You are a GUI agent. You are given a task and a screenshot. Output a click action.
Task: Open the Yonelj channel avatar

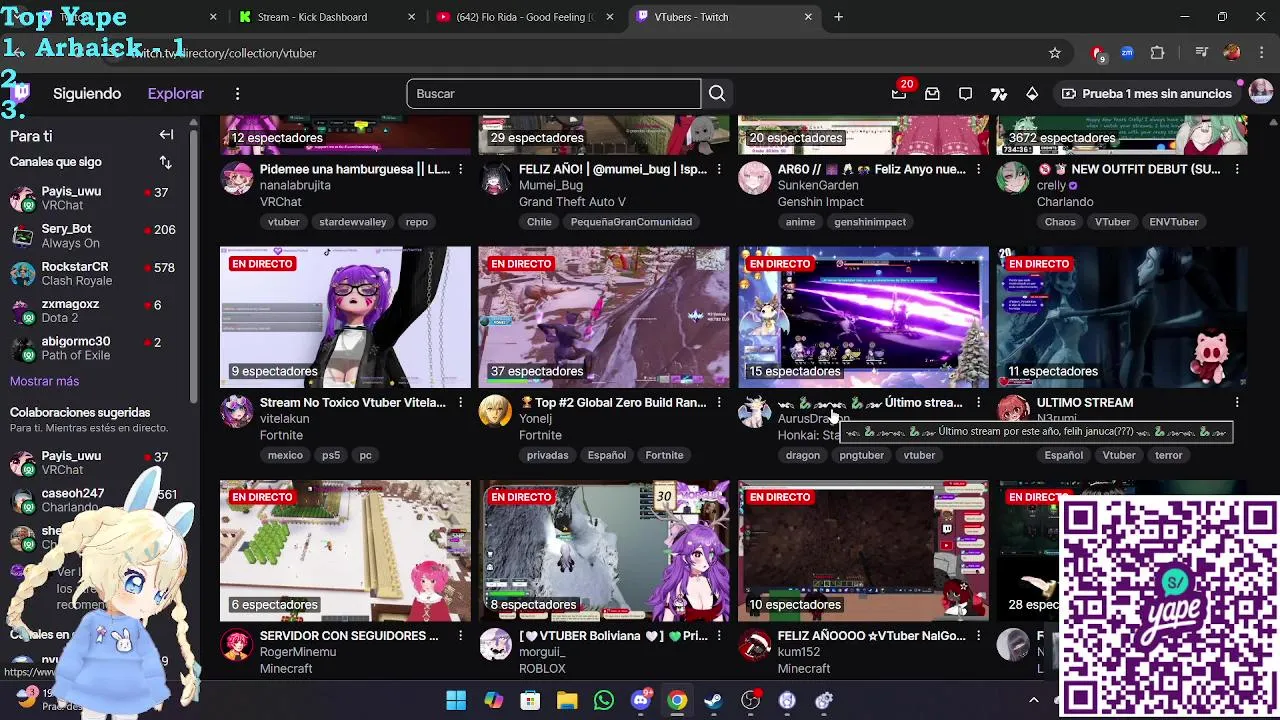pyautogui.click(x=495, y=411)
